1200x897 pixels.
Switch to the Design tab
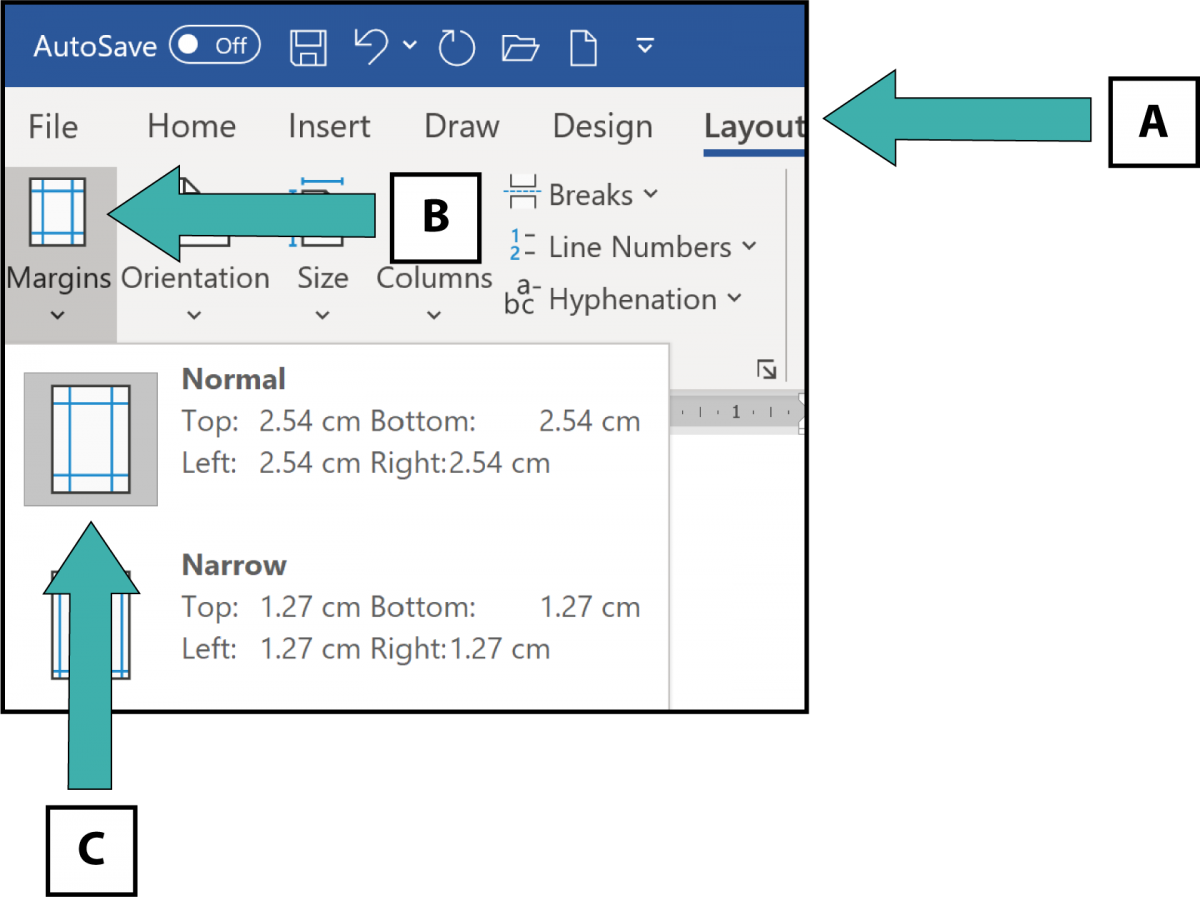coord(602,127)
